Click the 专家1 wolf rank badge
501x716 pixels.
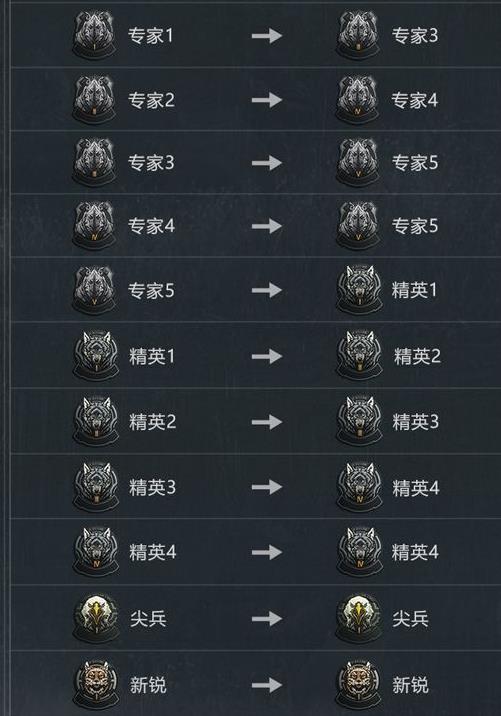pos(95,36)
